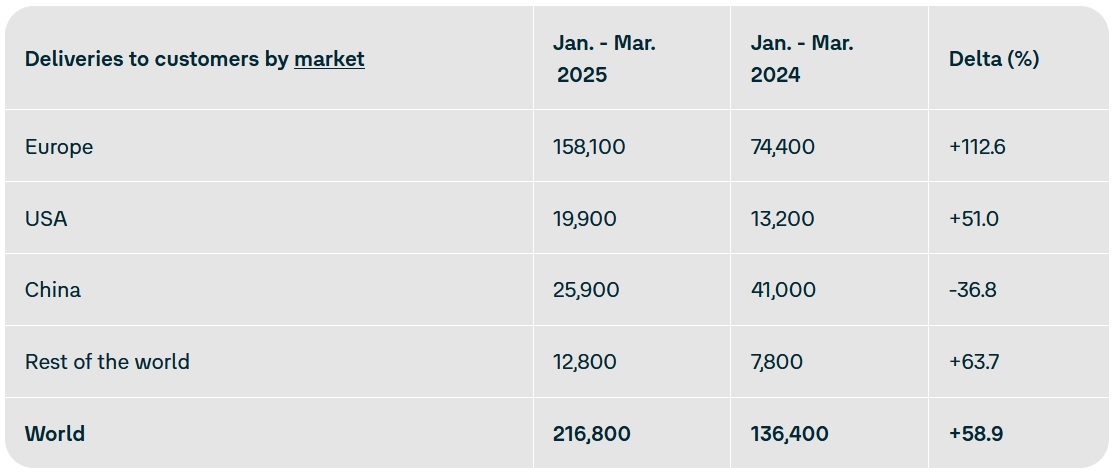Screen dimensions: 1114x475
Task: Click the World delta value +58.9
Action: click(x=976, y=434)
